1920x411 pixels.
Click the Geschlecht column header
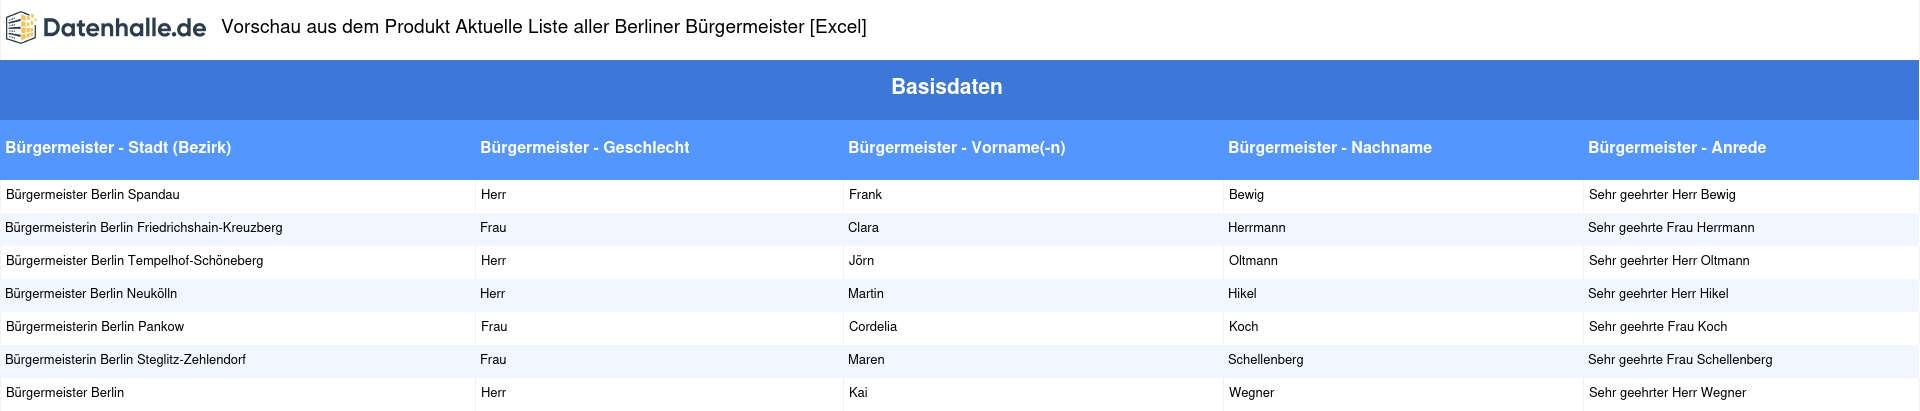(584, 147)
